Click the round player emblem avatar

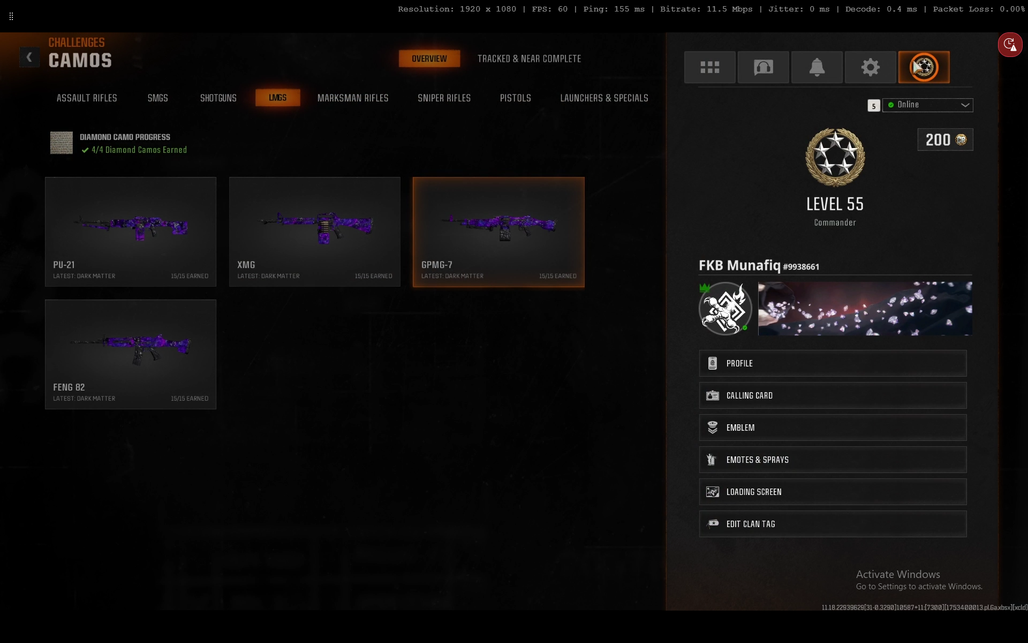point(724,308)
